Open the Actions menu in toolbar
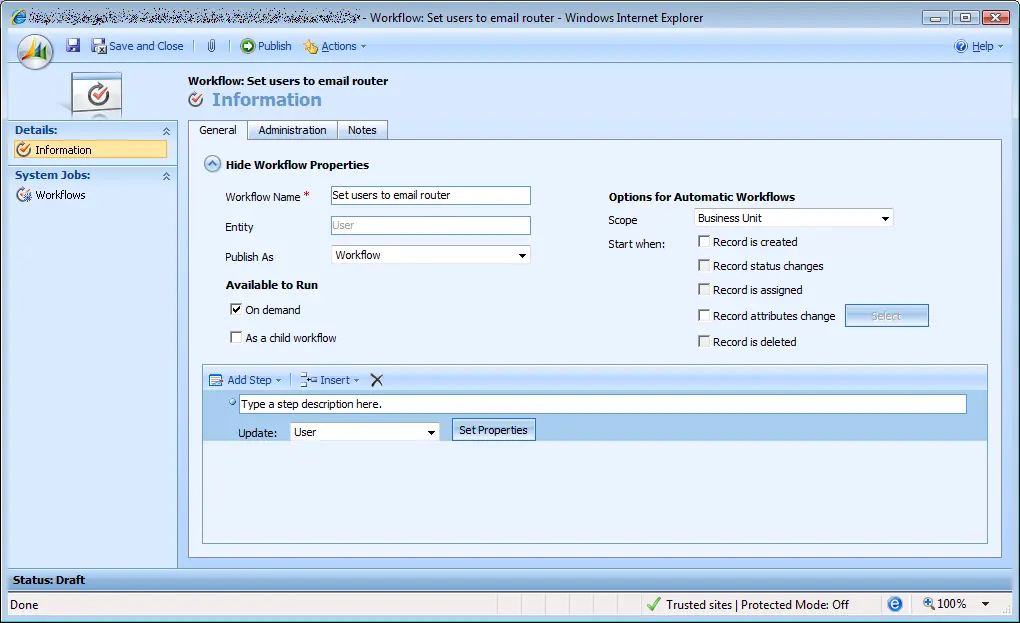The width and height of the screenshot is (1020, 623). [x=335, y=46]
